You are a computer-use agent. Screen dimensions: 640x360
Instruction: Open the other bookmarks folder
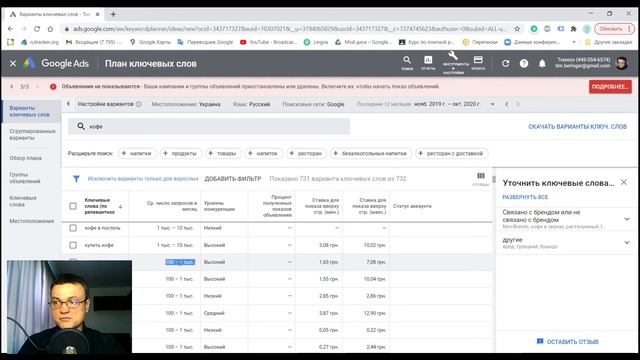(x=608, y=42)
